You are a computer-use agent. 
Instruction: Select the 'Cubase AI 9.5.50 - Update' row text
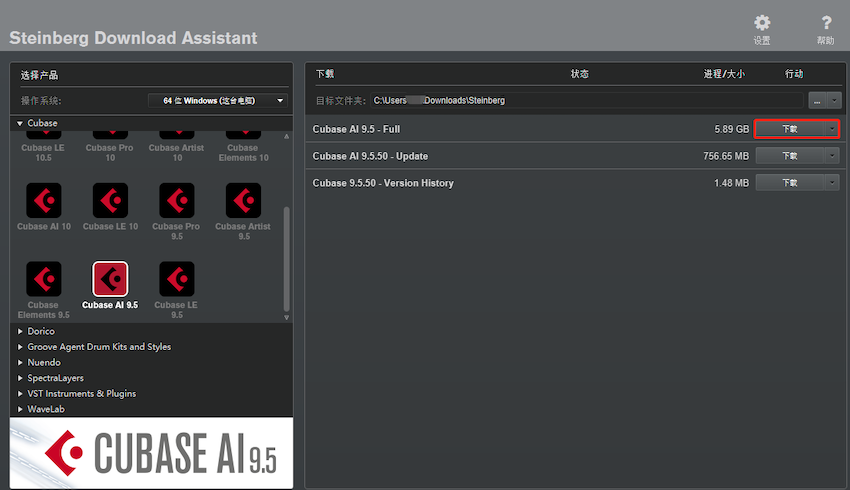pos(370,156)
